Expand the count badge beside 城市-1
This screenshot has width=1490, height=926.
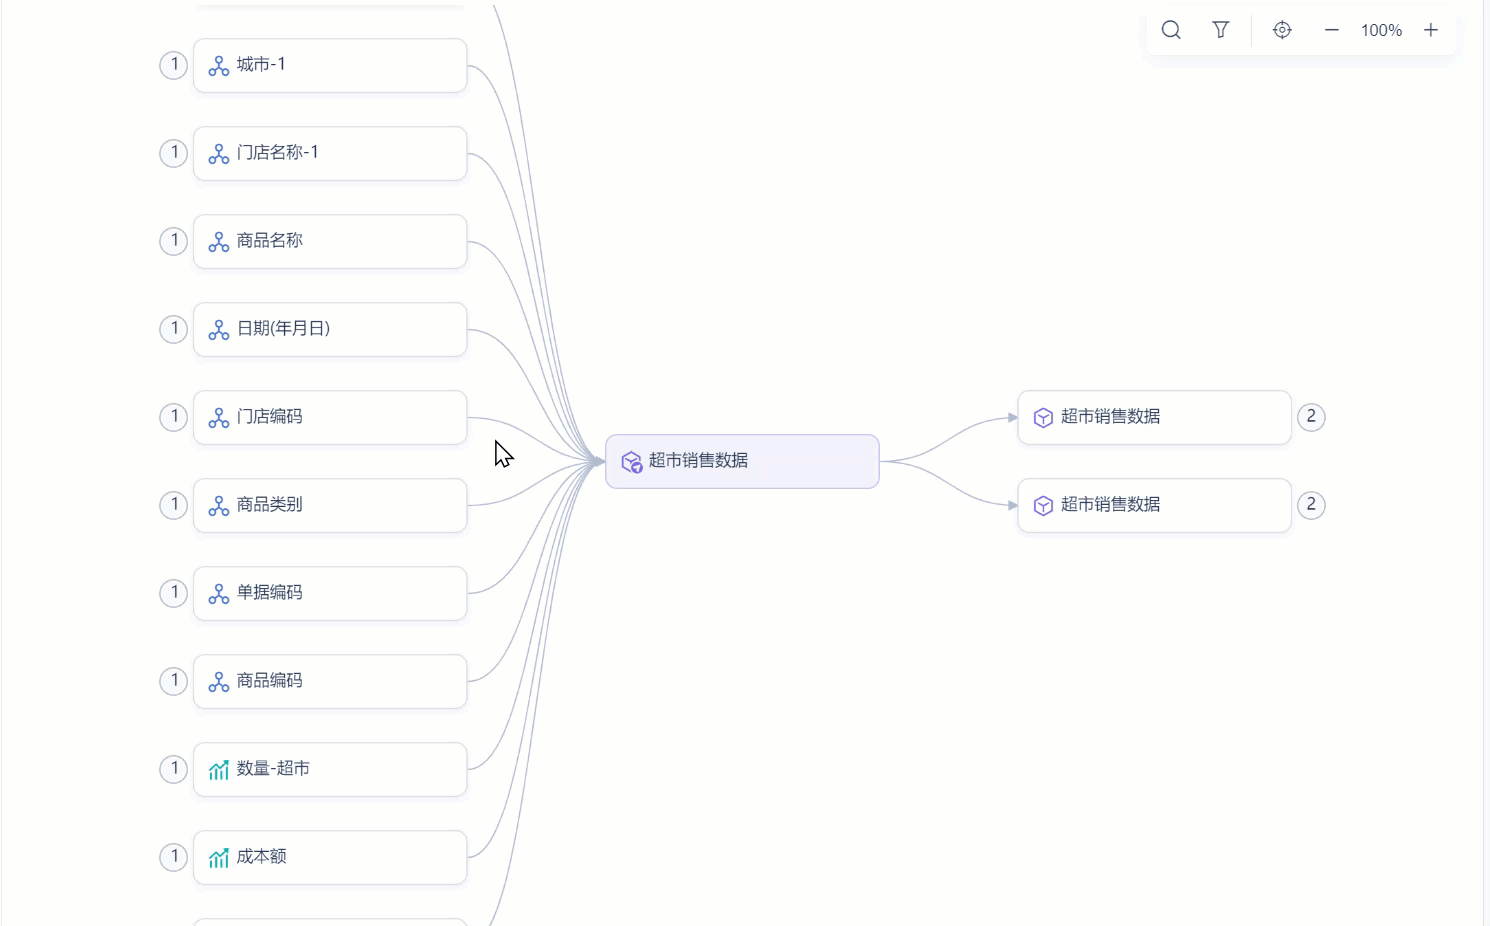(174, 66)
